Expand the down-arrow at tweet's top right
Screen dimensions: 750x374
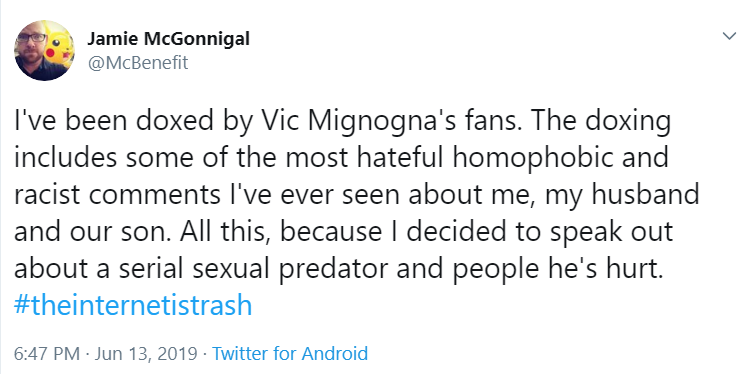pos(729,36)
